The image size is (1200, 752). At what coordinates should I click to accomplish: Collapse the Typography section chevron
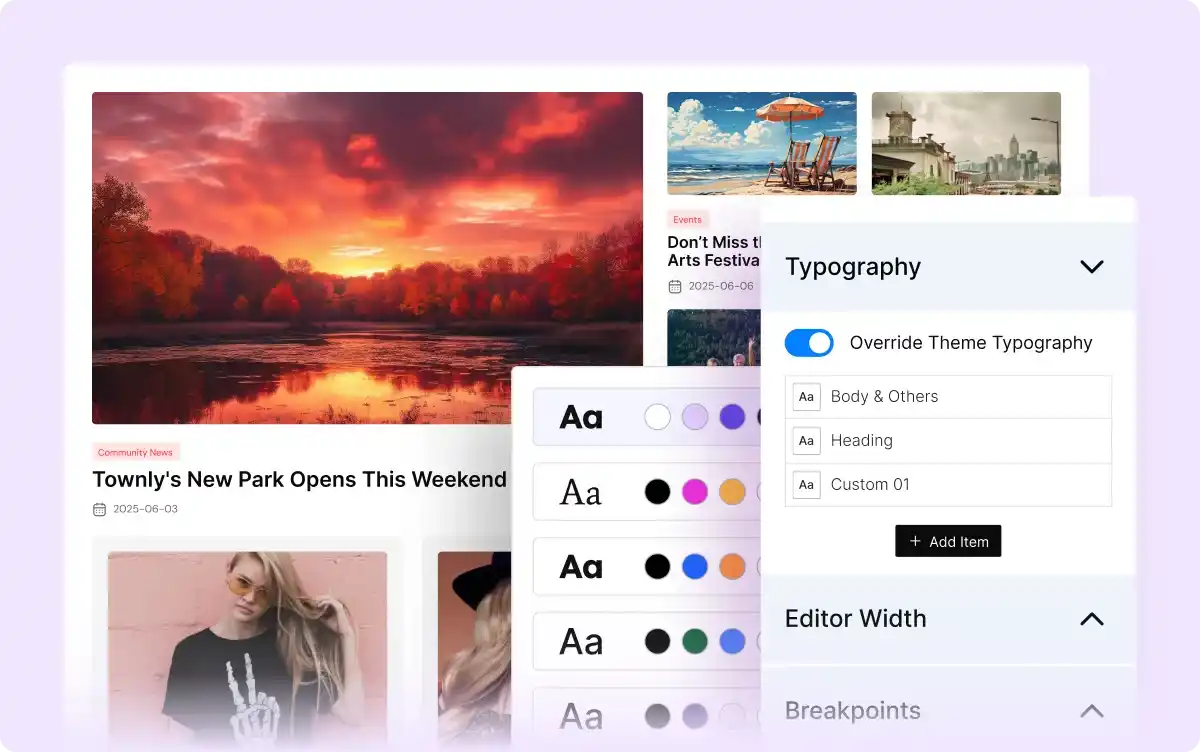1092,267
